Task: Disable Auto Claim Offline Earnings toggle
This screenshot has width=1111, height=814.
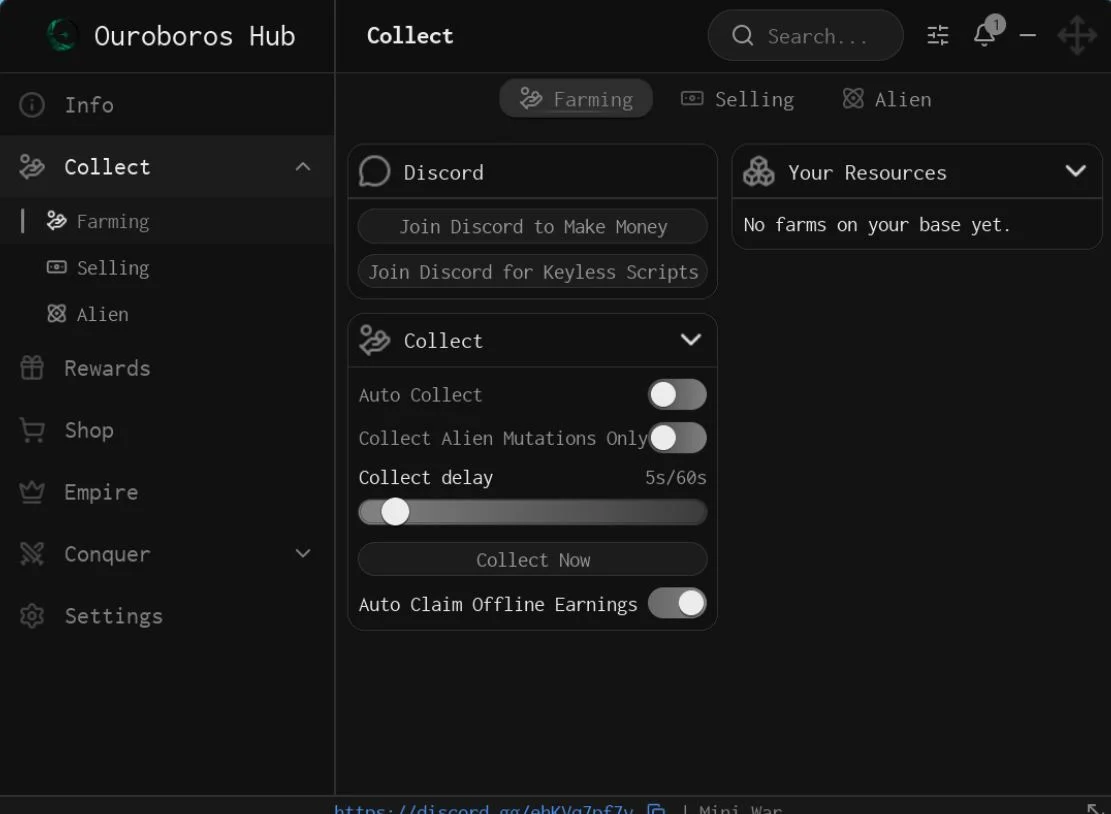Action: (677, 604)
